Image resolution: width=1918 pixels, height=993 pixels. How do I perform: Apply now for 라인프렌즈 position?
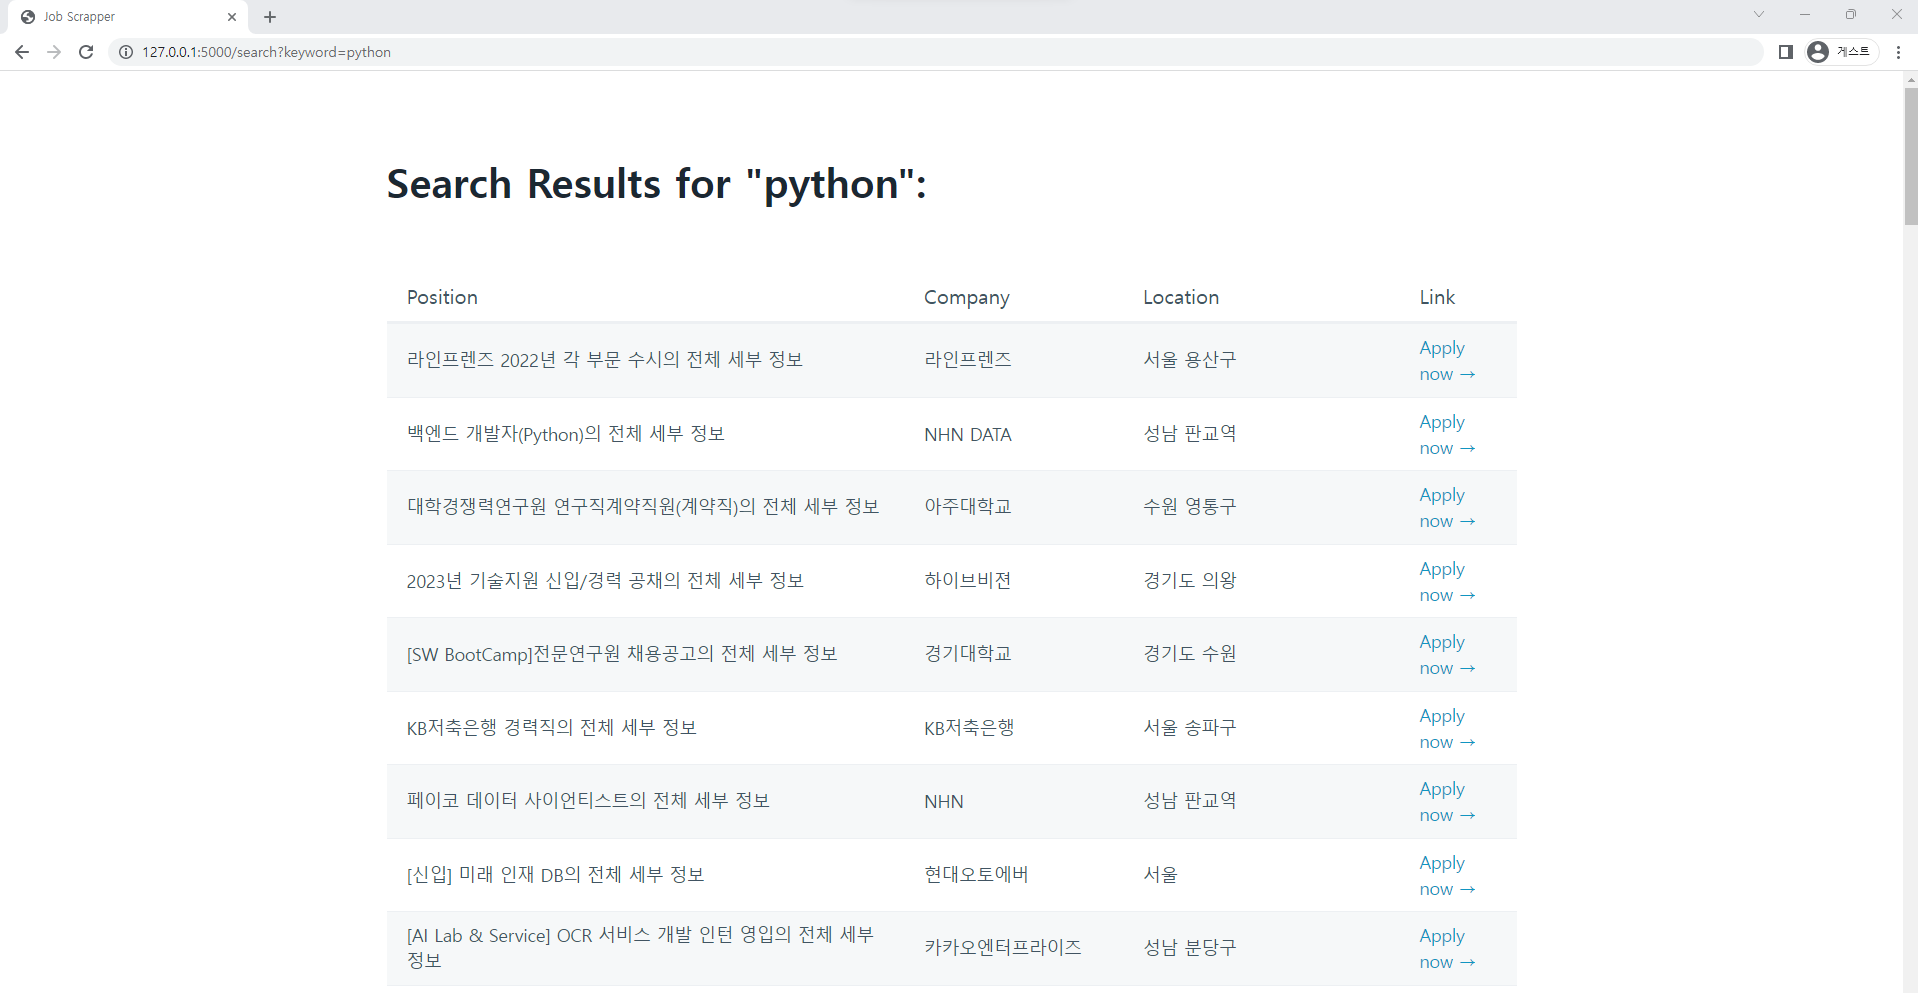tap(1447, 361)
